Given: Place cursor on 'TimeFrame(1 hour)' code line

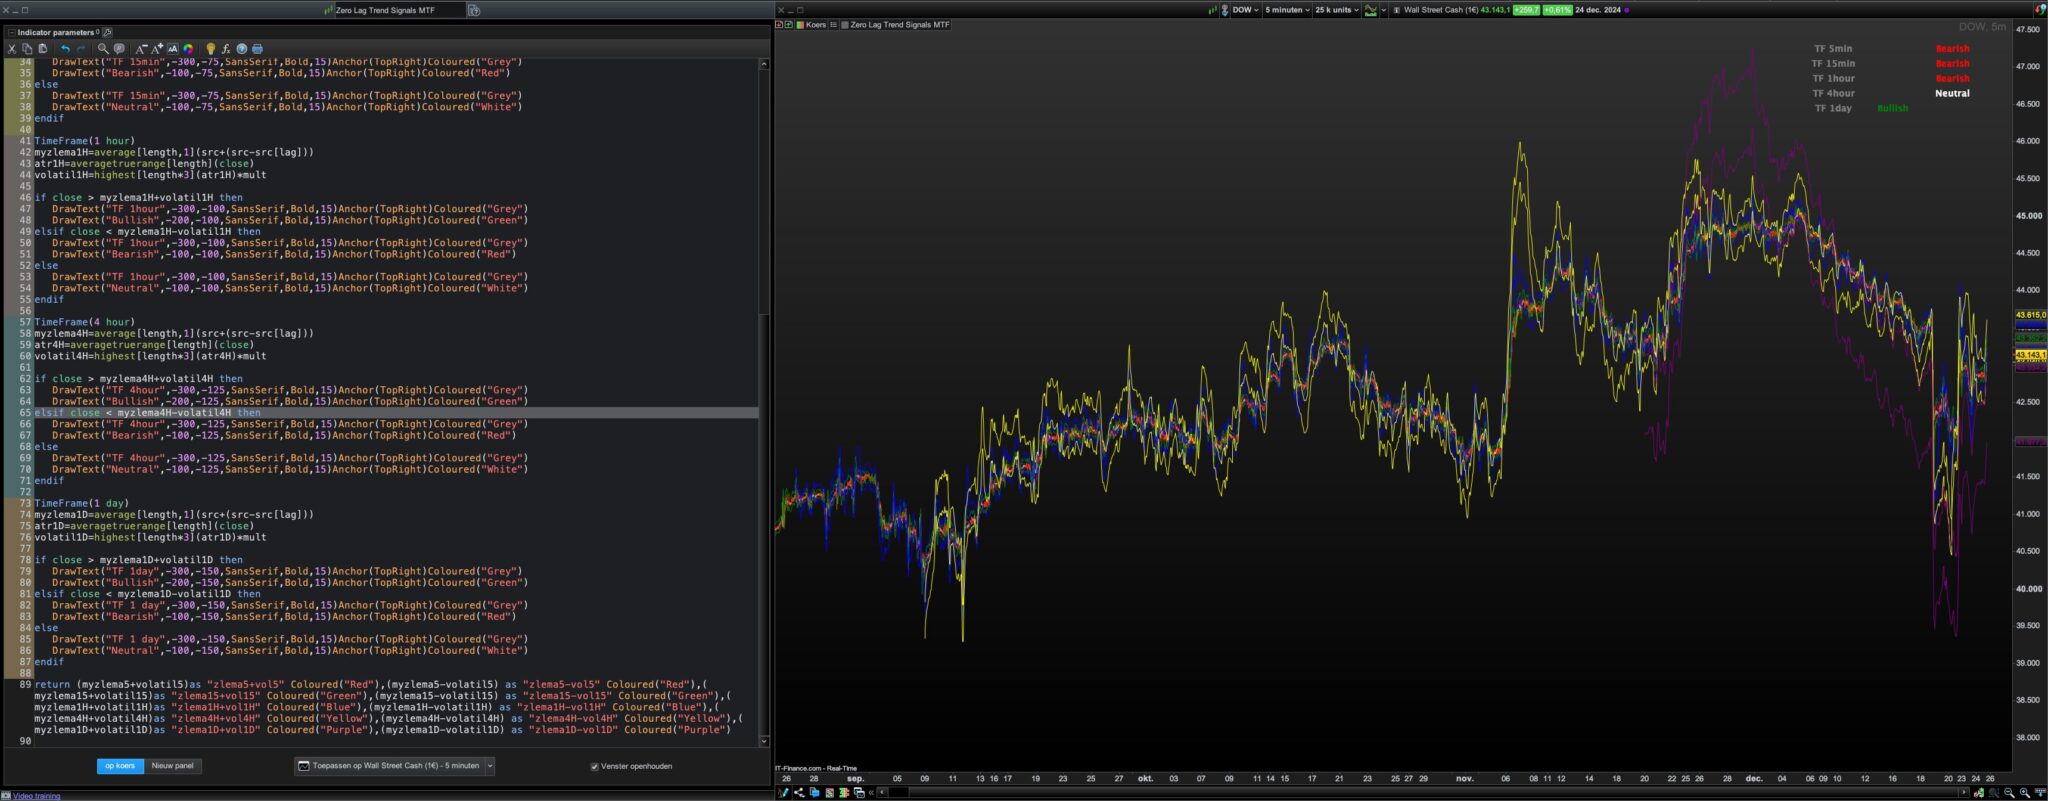Looking at the screenshot, I should point(84,141).
